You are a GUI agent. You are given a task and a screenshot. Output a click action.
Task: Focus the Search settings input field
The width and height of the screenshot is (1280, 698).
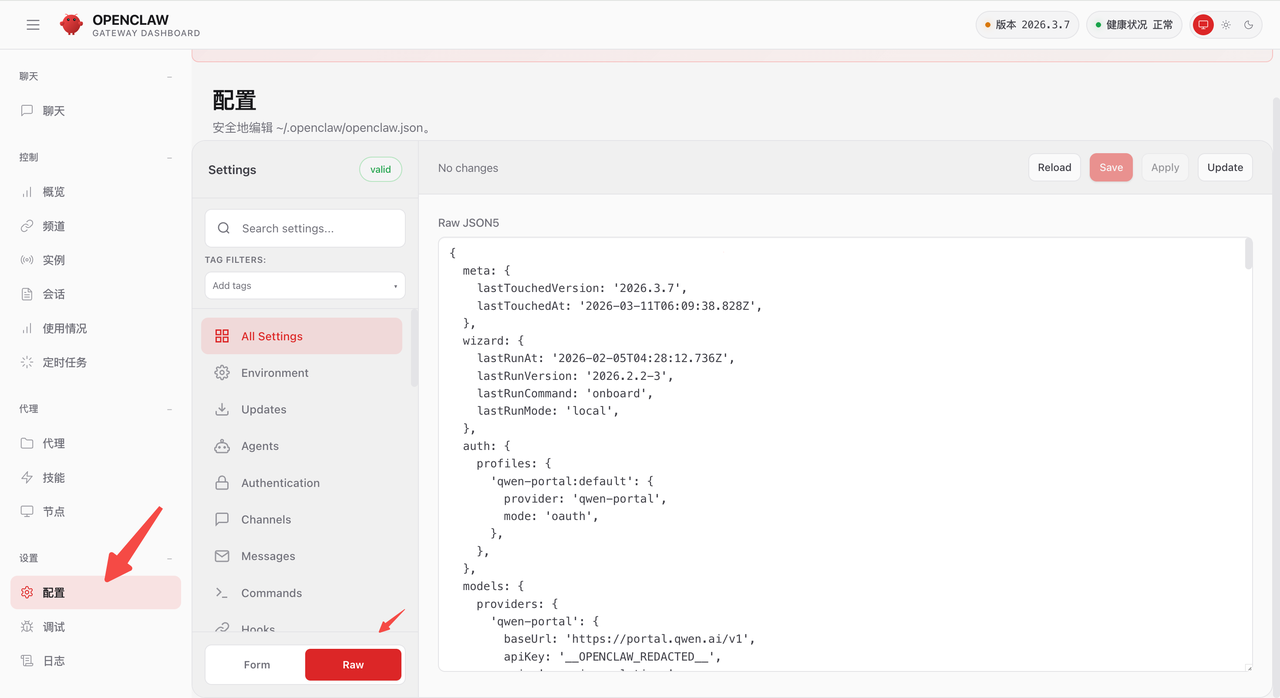coord(317,228)
